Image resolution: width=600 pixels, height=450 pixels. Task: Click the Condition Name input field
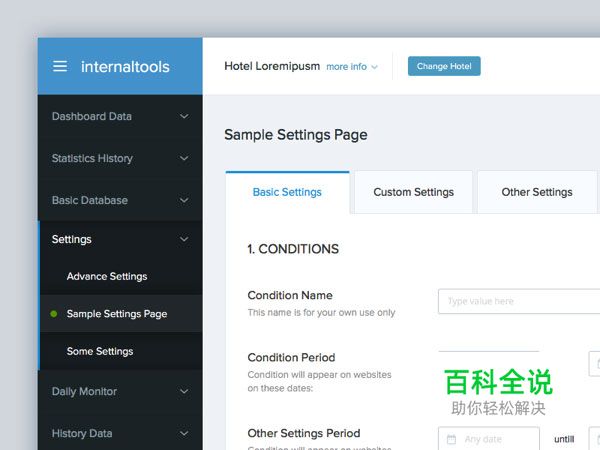point(518,301)
